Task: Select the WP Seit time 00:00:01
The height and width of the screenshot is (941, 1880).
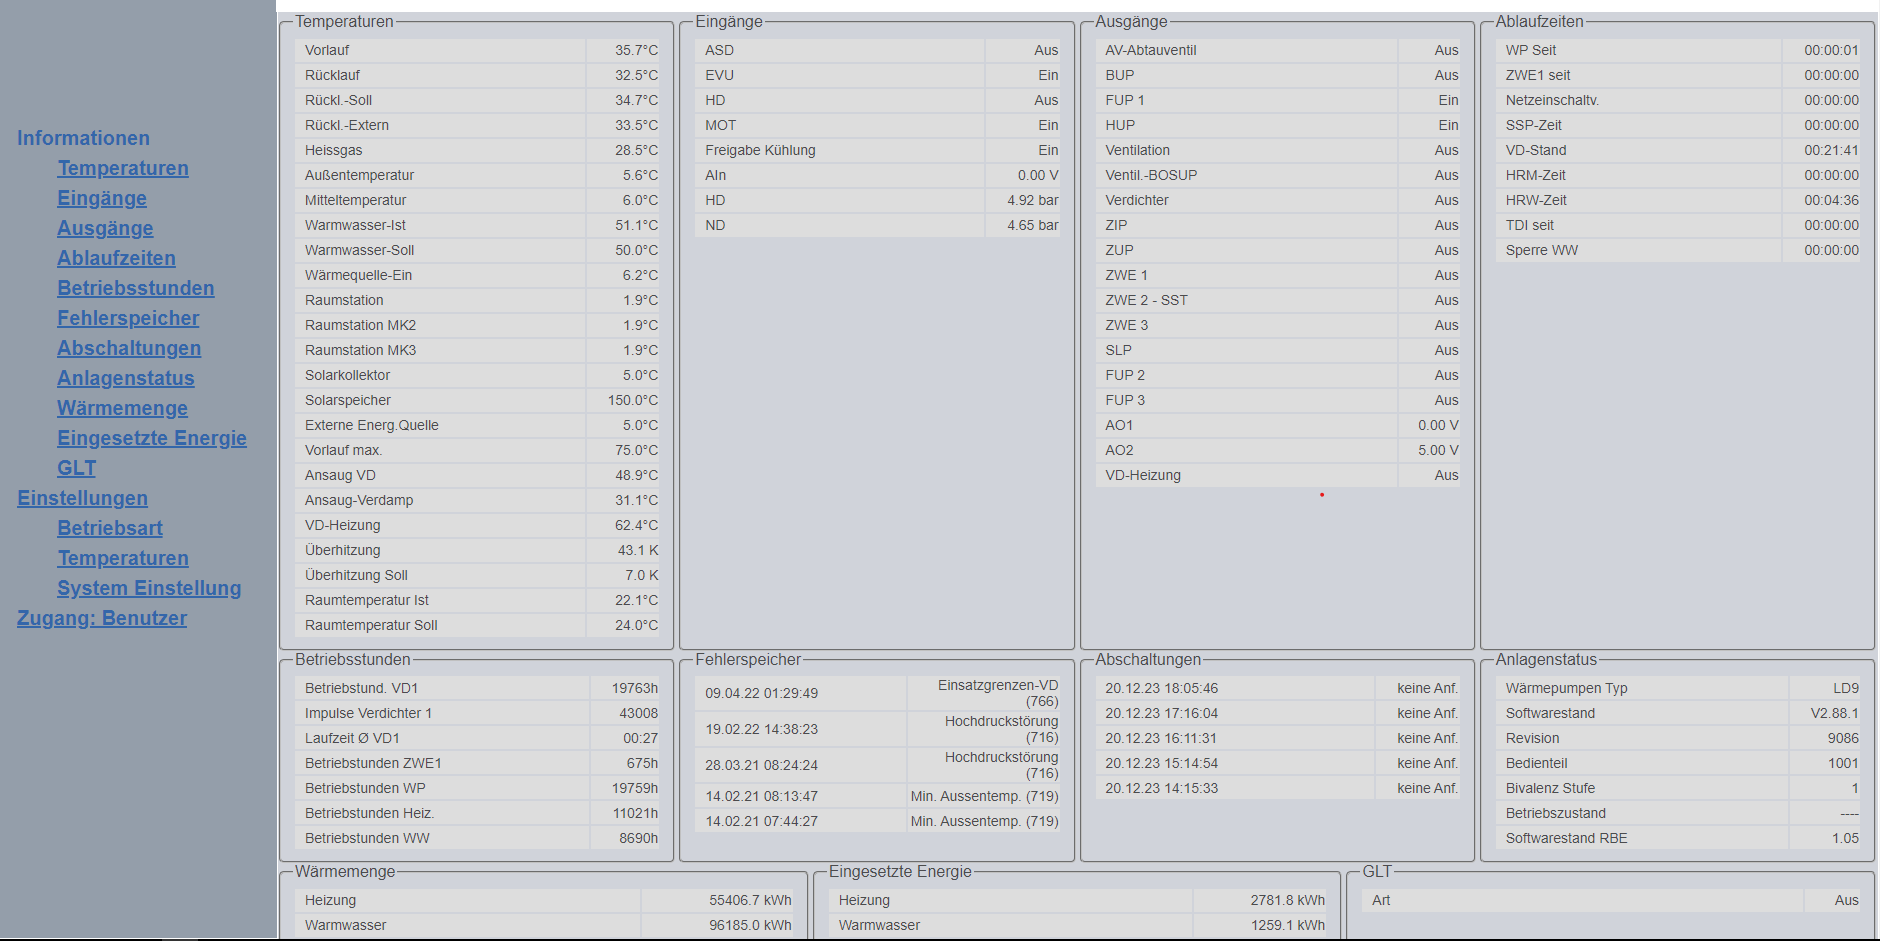Action: coord(1832,50)
